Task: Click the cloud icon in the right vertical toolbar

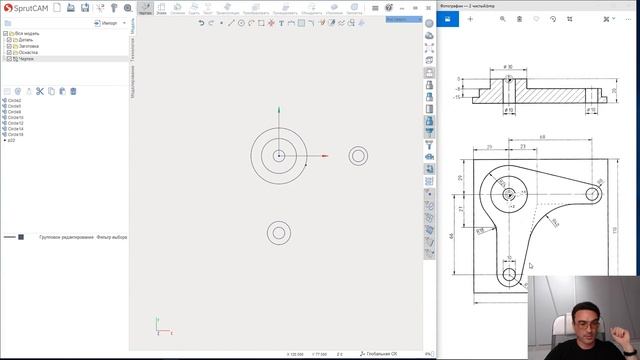Action: pyautogui.click(x=429, y=36)
